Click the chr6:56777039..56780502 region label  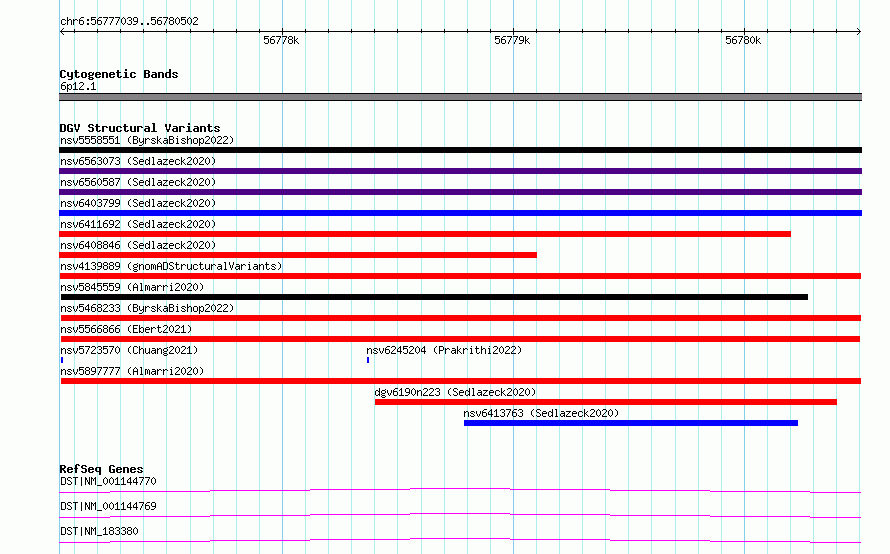tap(129, 21)
